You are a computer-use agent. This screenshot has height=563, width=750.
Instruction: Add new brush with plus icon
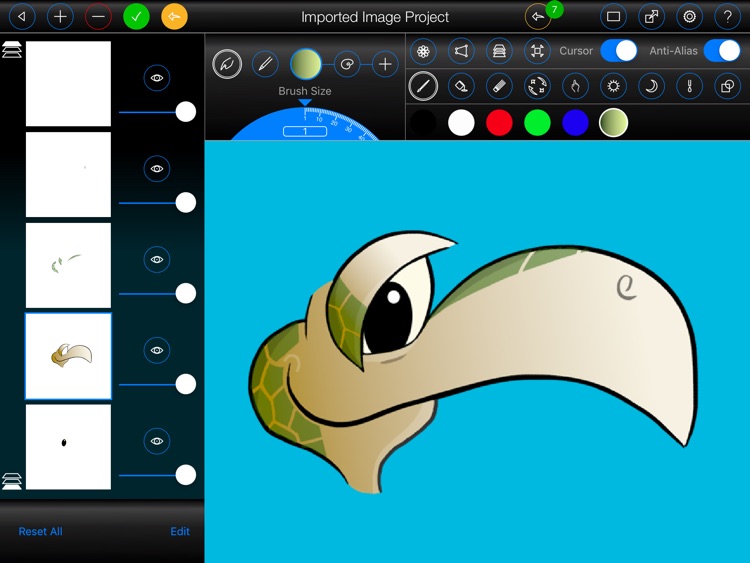tap(385, 64)
